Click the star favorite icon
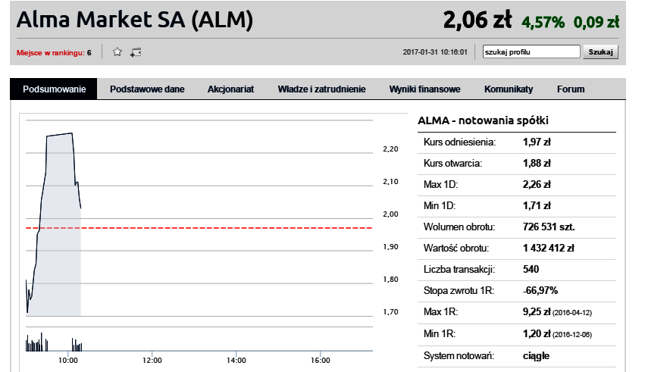The height and width of the screenshot is (372, 645). [x=117, y=52]
